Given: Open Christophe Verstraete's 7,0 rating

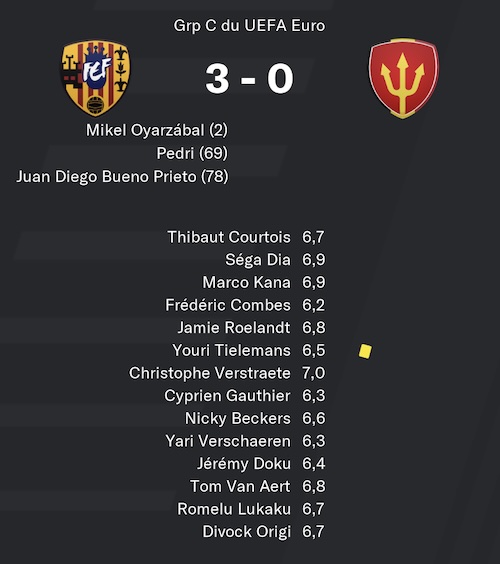Looking at the screenshot, I should [314, 373].
